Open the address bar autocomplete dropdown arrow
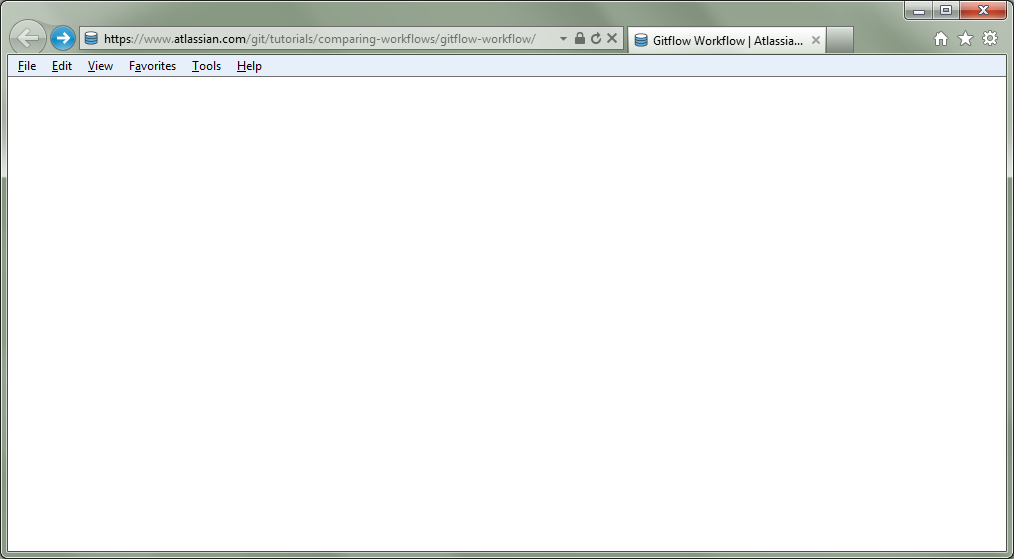Screen dimensions: 1014x559 [563, 39]
